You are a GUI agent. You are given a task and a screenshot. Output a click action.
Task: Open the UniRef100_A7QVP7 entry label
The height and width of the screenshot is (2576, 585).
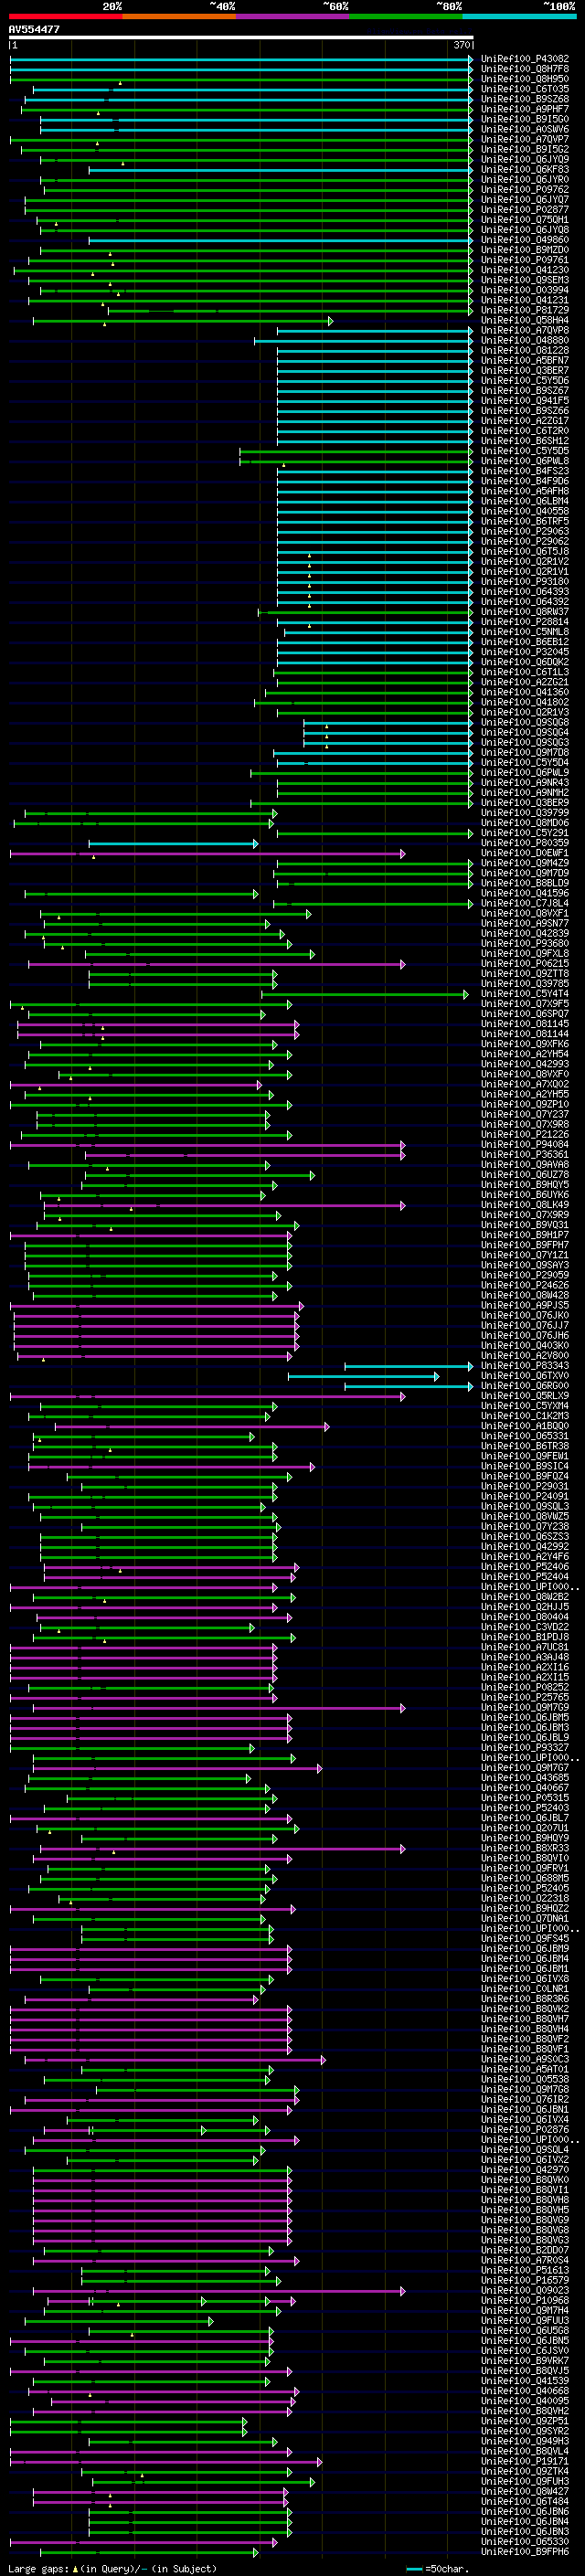click(525, 139)
